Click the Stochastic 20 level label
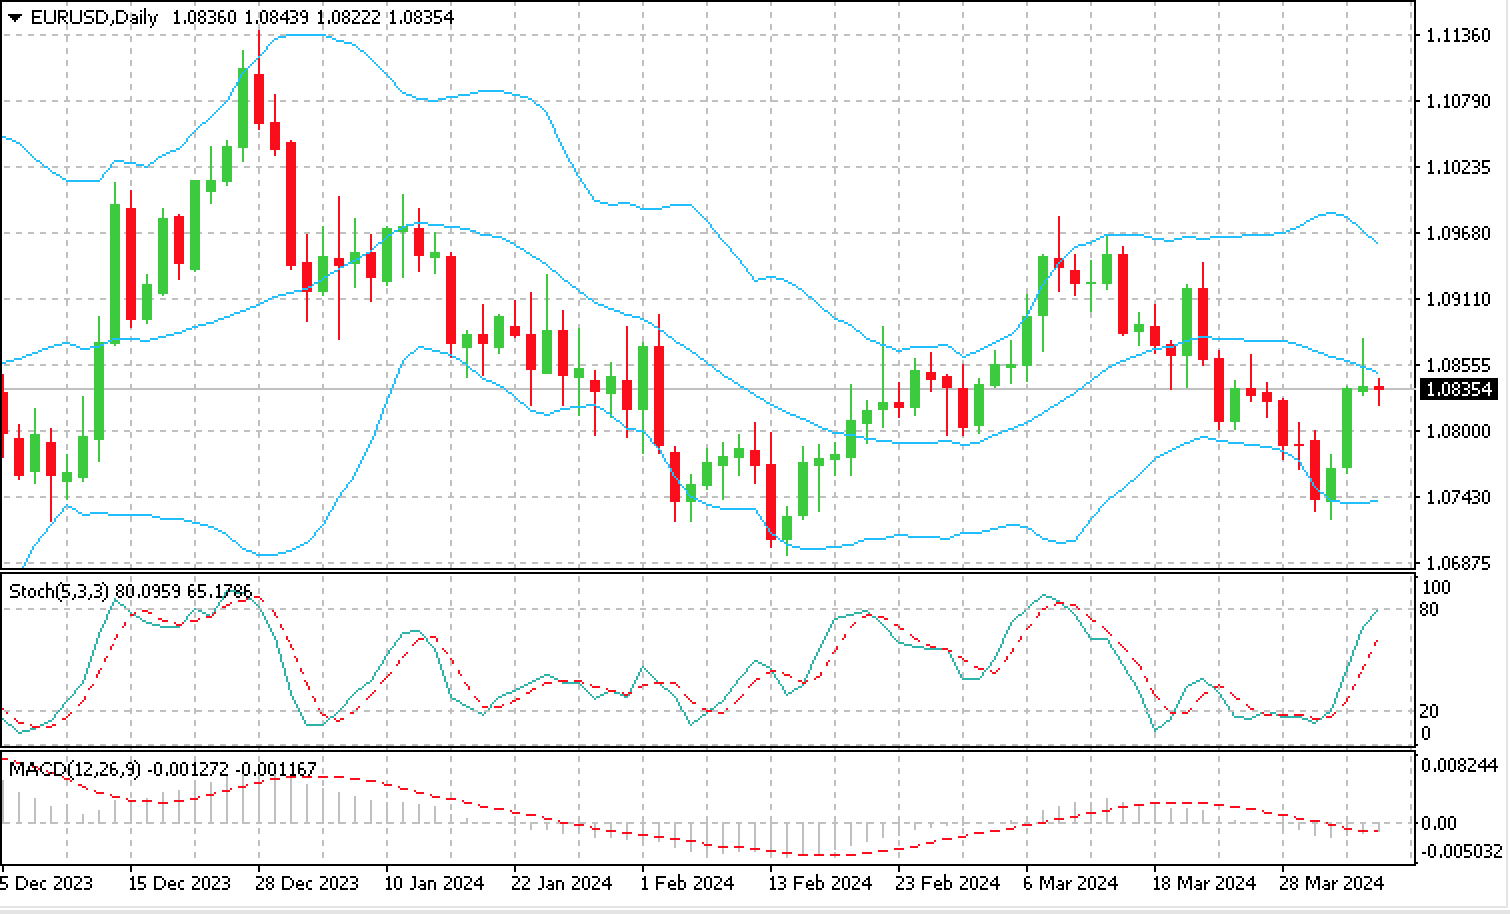 (1429, 711)
